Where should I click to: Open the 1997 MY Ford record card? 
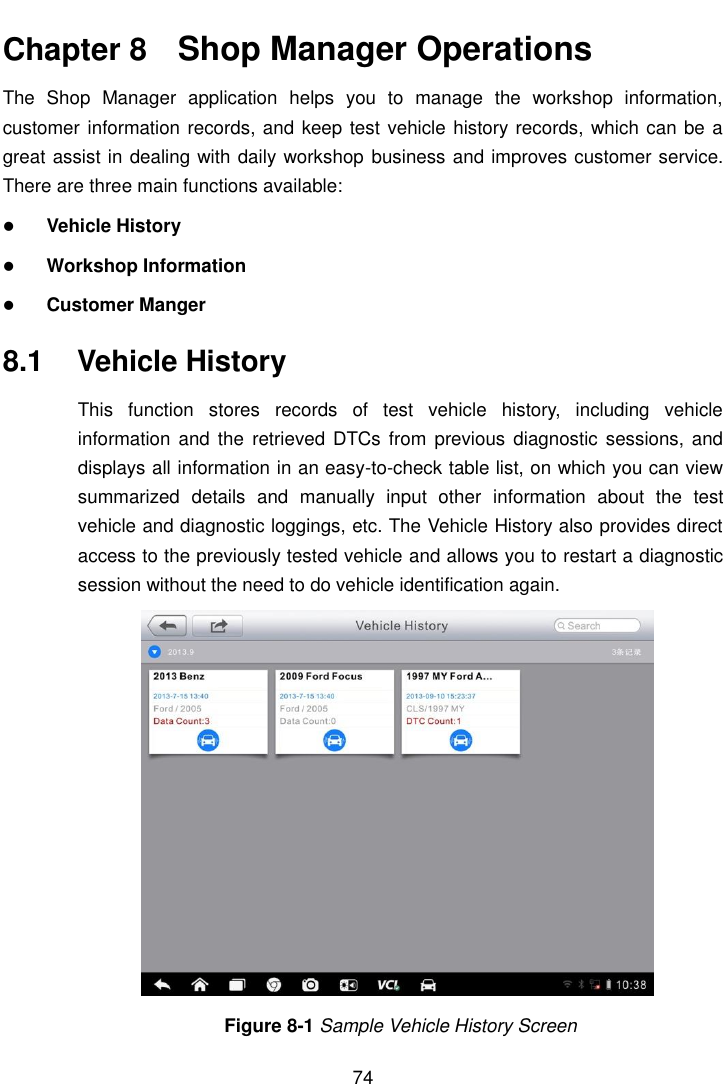pos(460,711)
